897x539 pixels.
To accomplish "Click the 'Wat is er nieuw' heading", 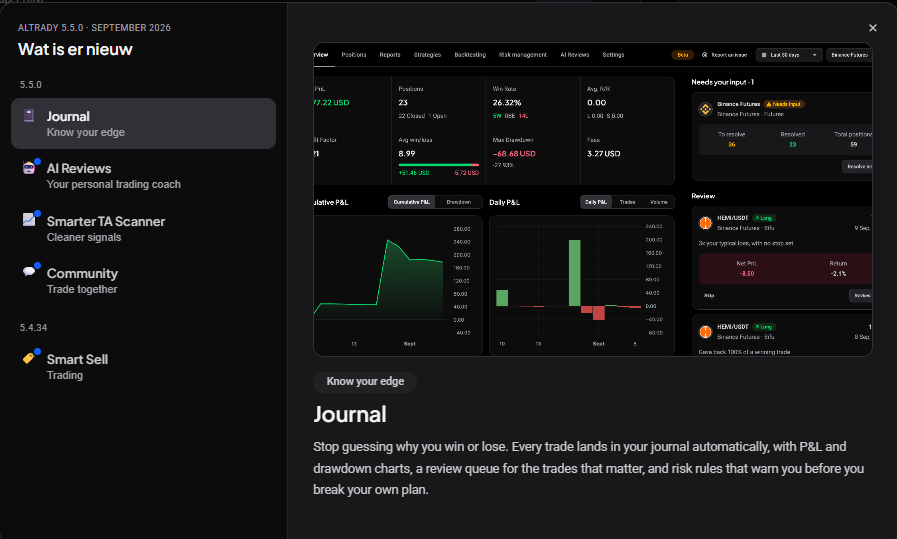I will [x=75, y=49].
